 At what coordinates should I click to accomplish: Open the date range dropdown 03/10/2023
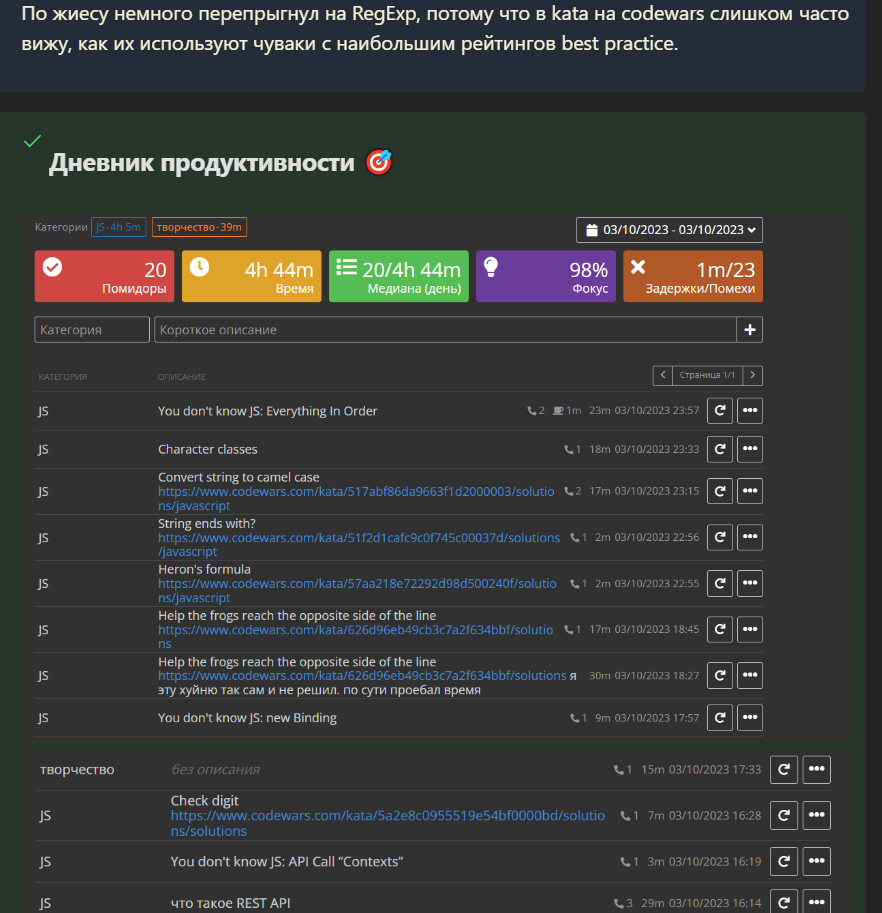point(670,229)
